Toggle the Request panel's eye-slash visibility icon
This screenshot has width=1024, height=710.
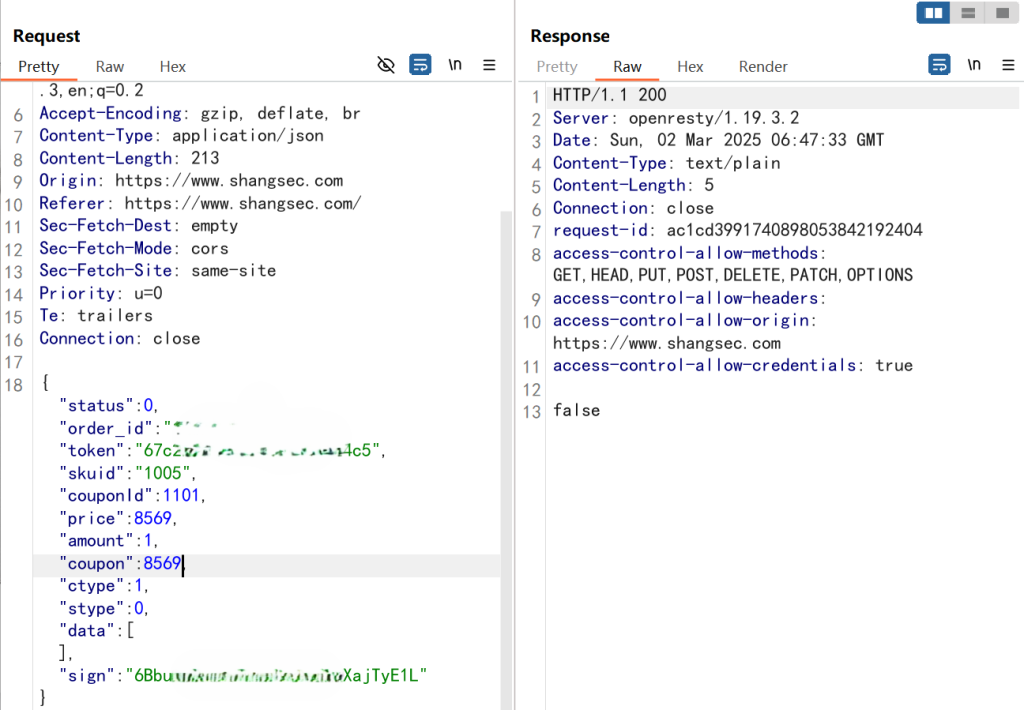[x=386, y=65]
